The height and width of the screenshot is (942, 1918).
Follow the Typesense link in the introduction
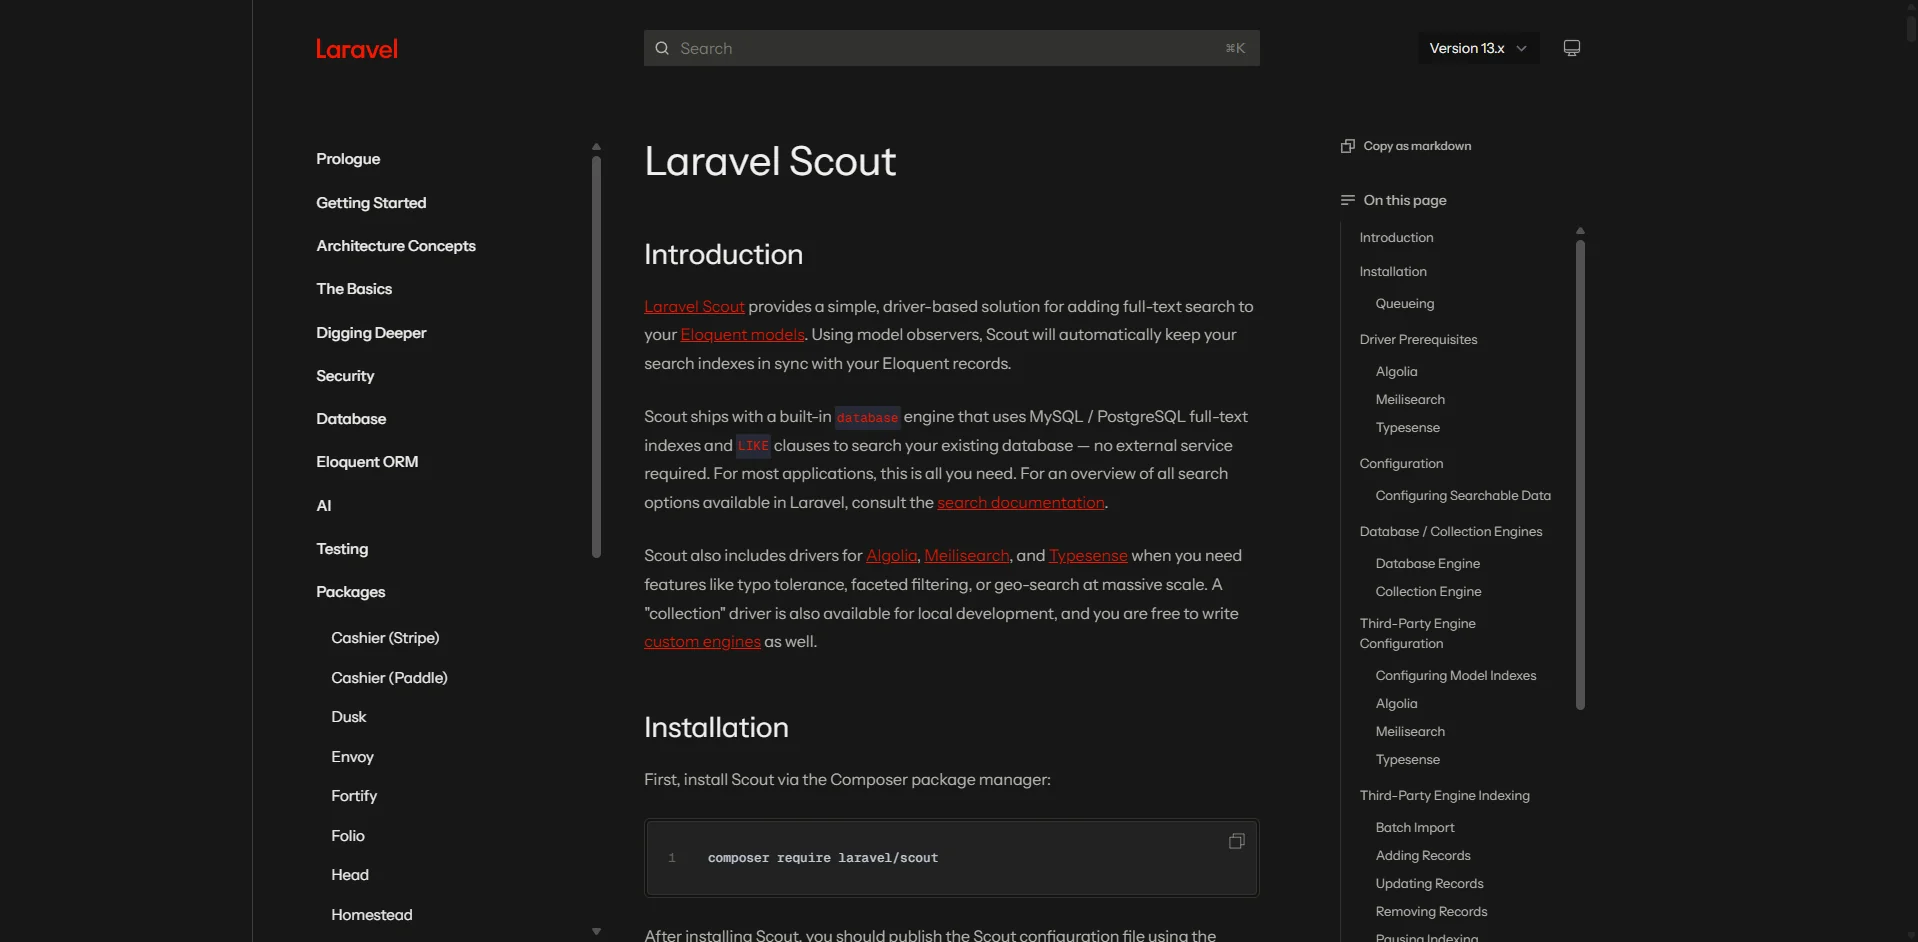pos(1088,556)
